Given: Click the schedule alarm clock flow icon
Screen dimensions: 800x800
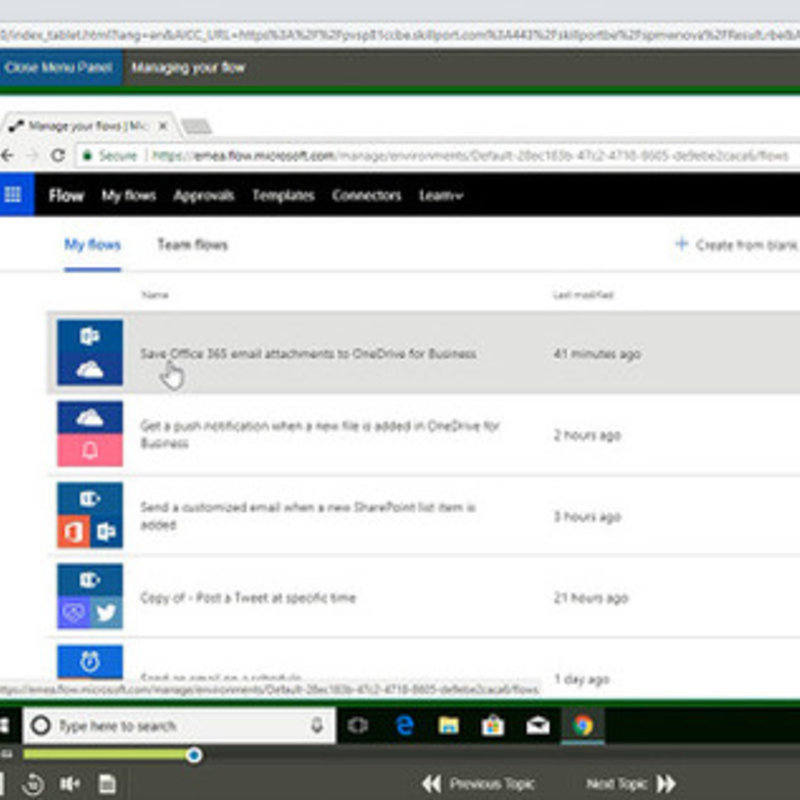Looking at the screenshot, I should pos(90,662).
